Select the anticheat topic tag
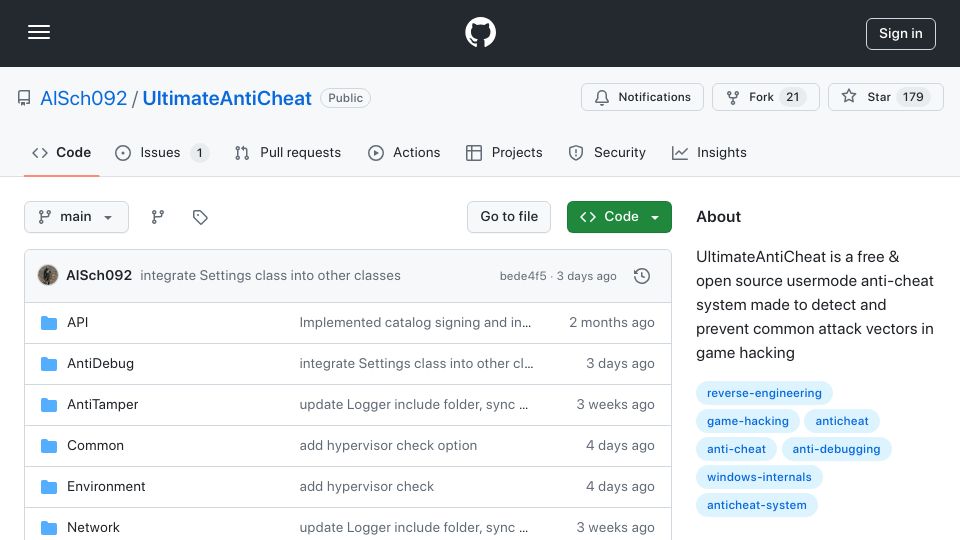 (x=842, y=421)
